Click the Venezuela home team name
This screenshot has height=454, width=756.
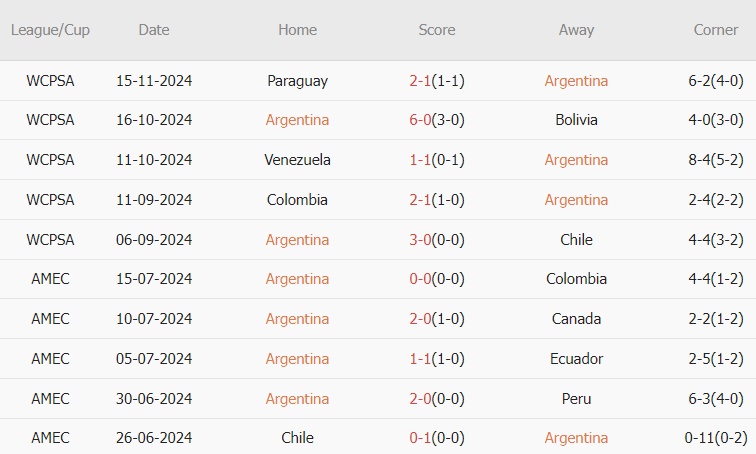click(297, 160)
